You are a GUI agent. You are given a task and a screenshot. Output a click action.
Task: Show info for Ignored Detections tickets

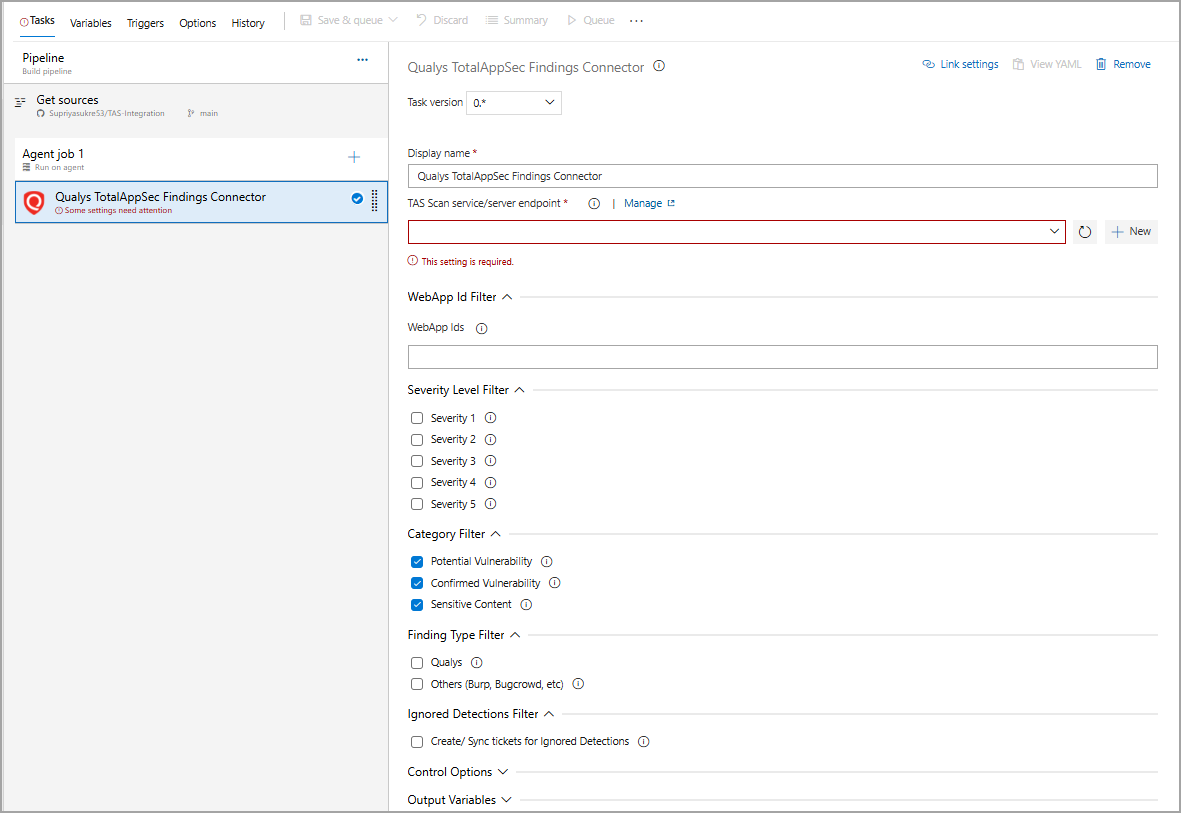[644, 741]
